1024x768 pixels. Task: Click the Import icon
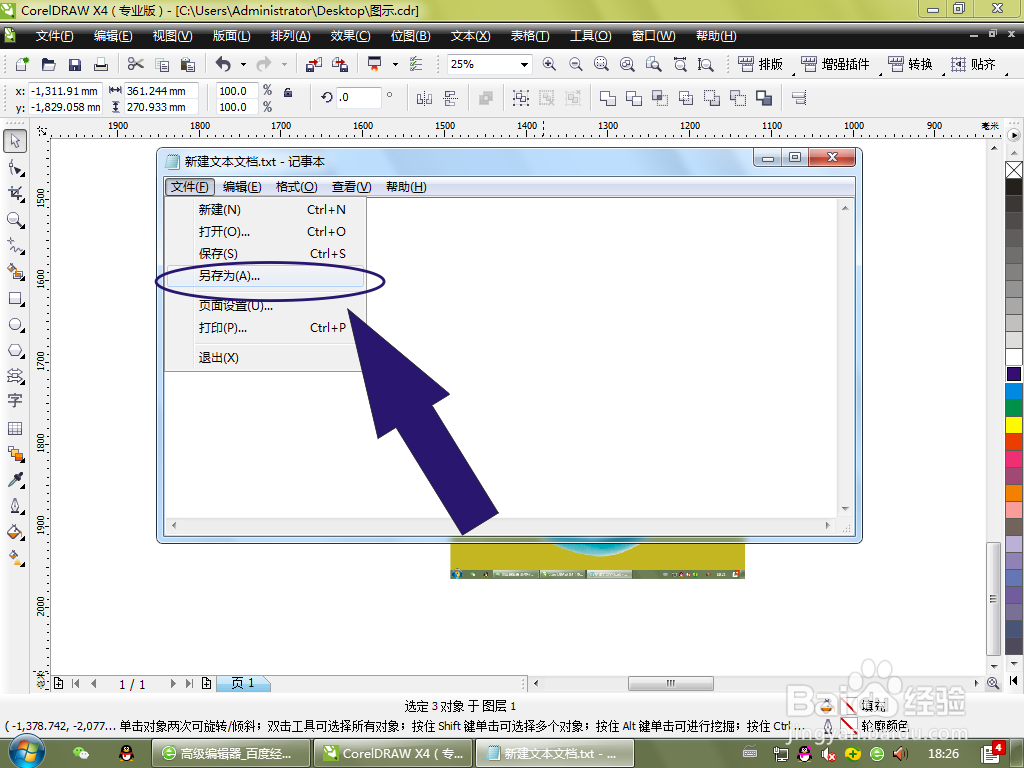point(314,64)
